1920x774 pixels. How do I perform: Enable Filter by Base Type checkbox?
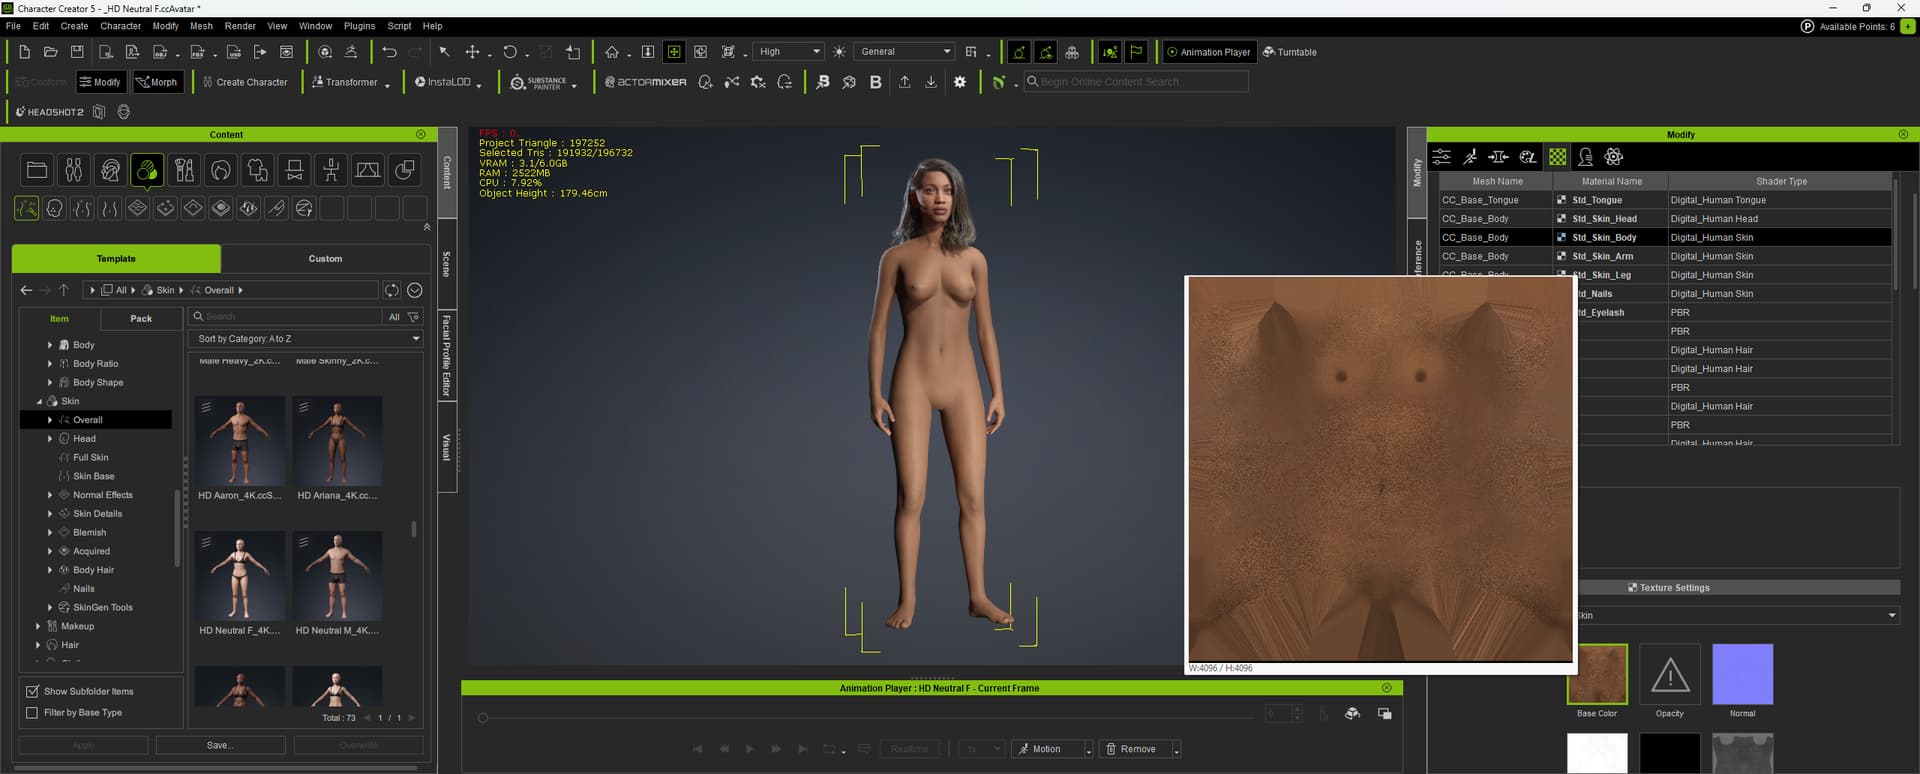pos(32,713)
